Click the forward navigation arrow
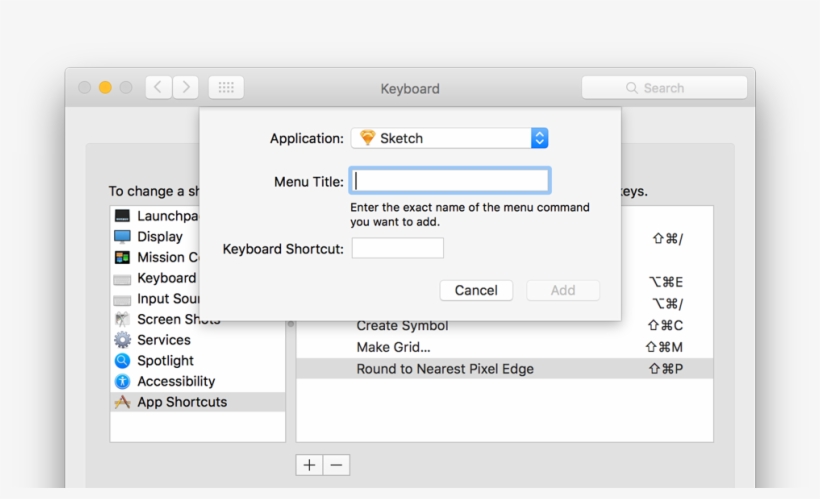 tap(186, 87)
